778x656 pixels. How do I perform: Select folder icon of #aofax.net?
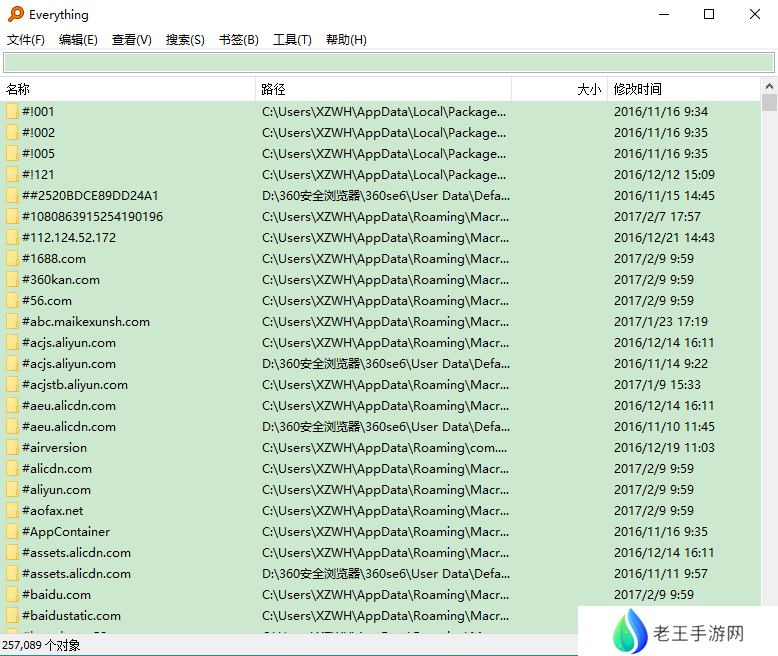[12, 511]
